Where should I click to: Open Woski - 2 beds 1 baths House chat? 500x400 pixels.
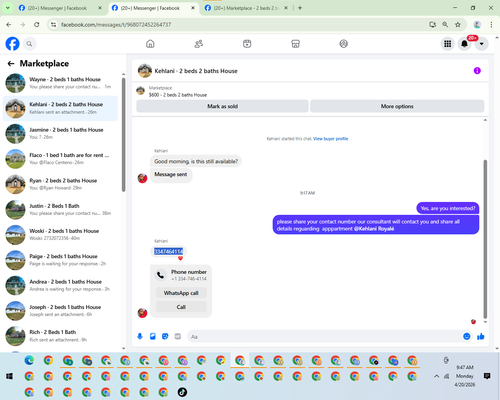point(60,234)
